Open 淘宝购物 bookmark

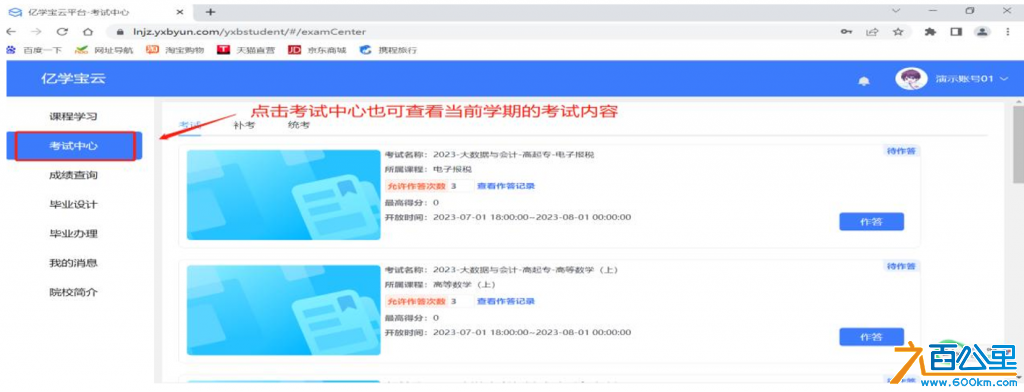click(x=176, y=50)
